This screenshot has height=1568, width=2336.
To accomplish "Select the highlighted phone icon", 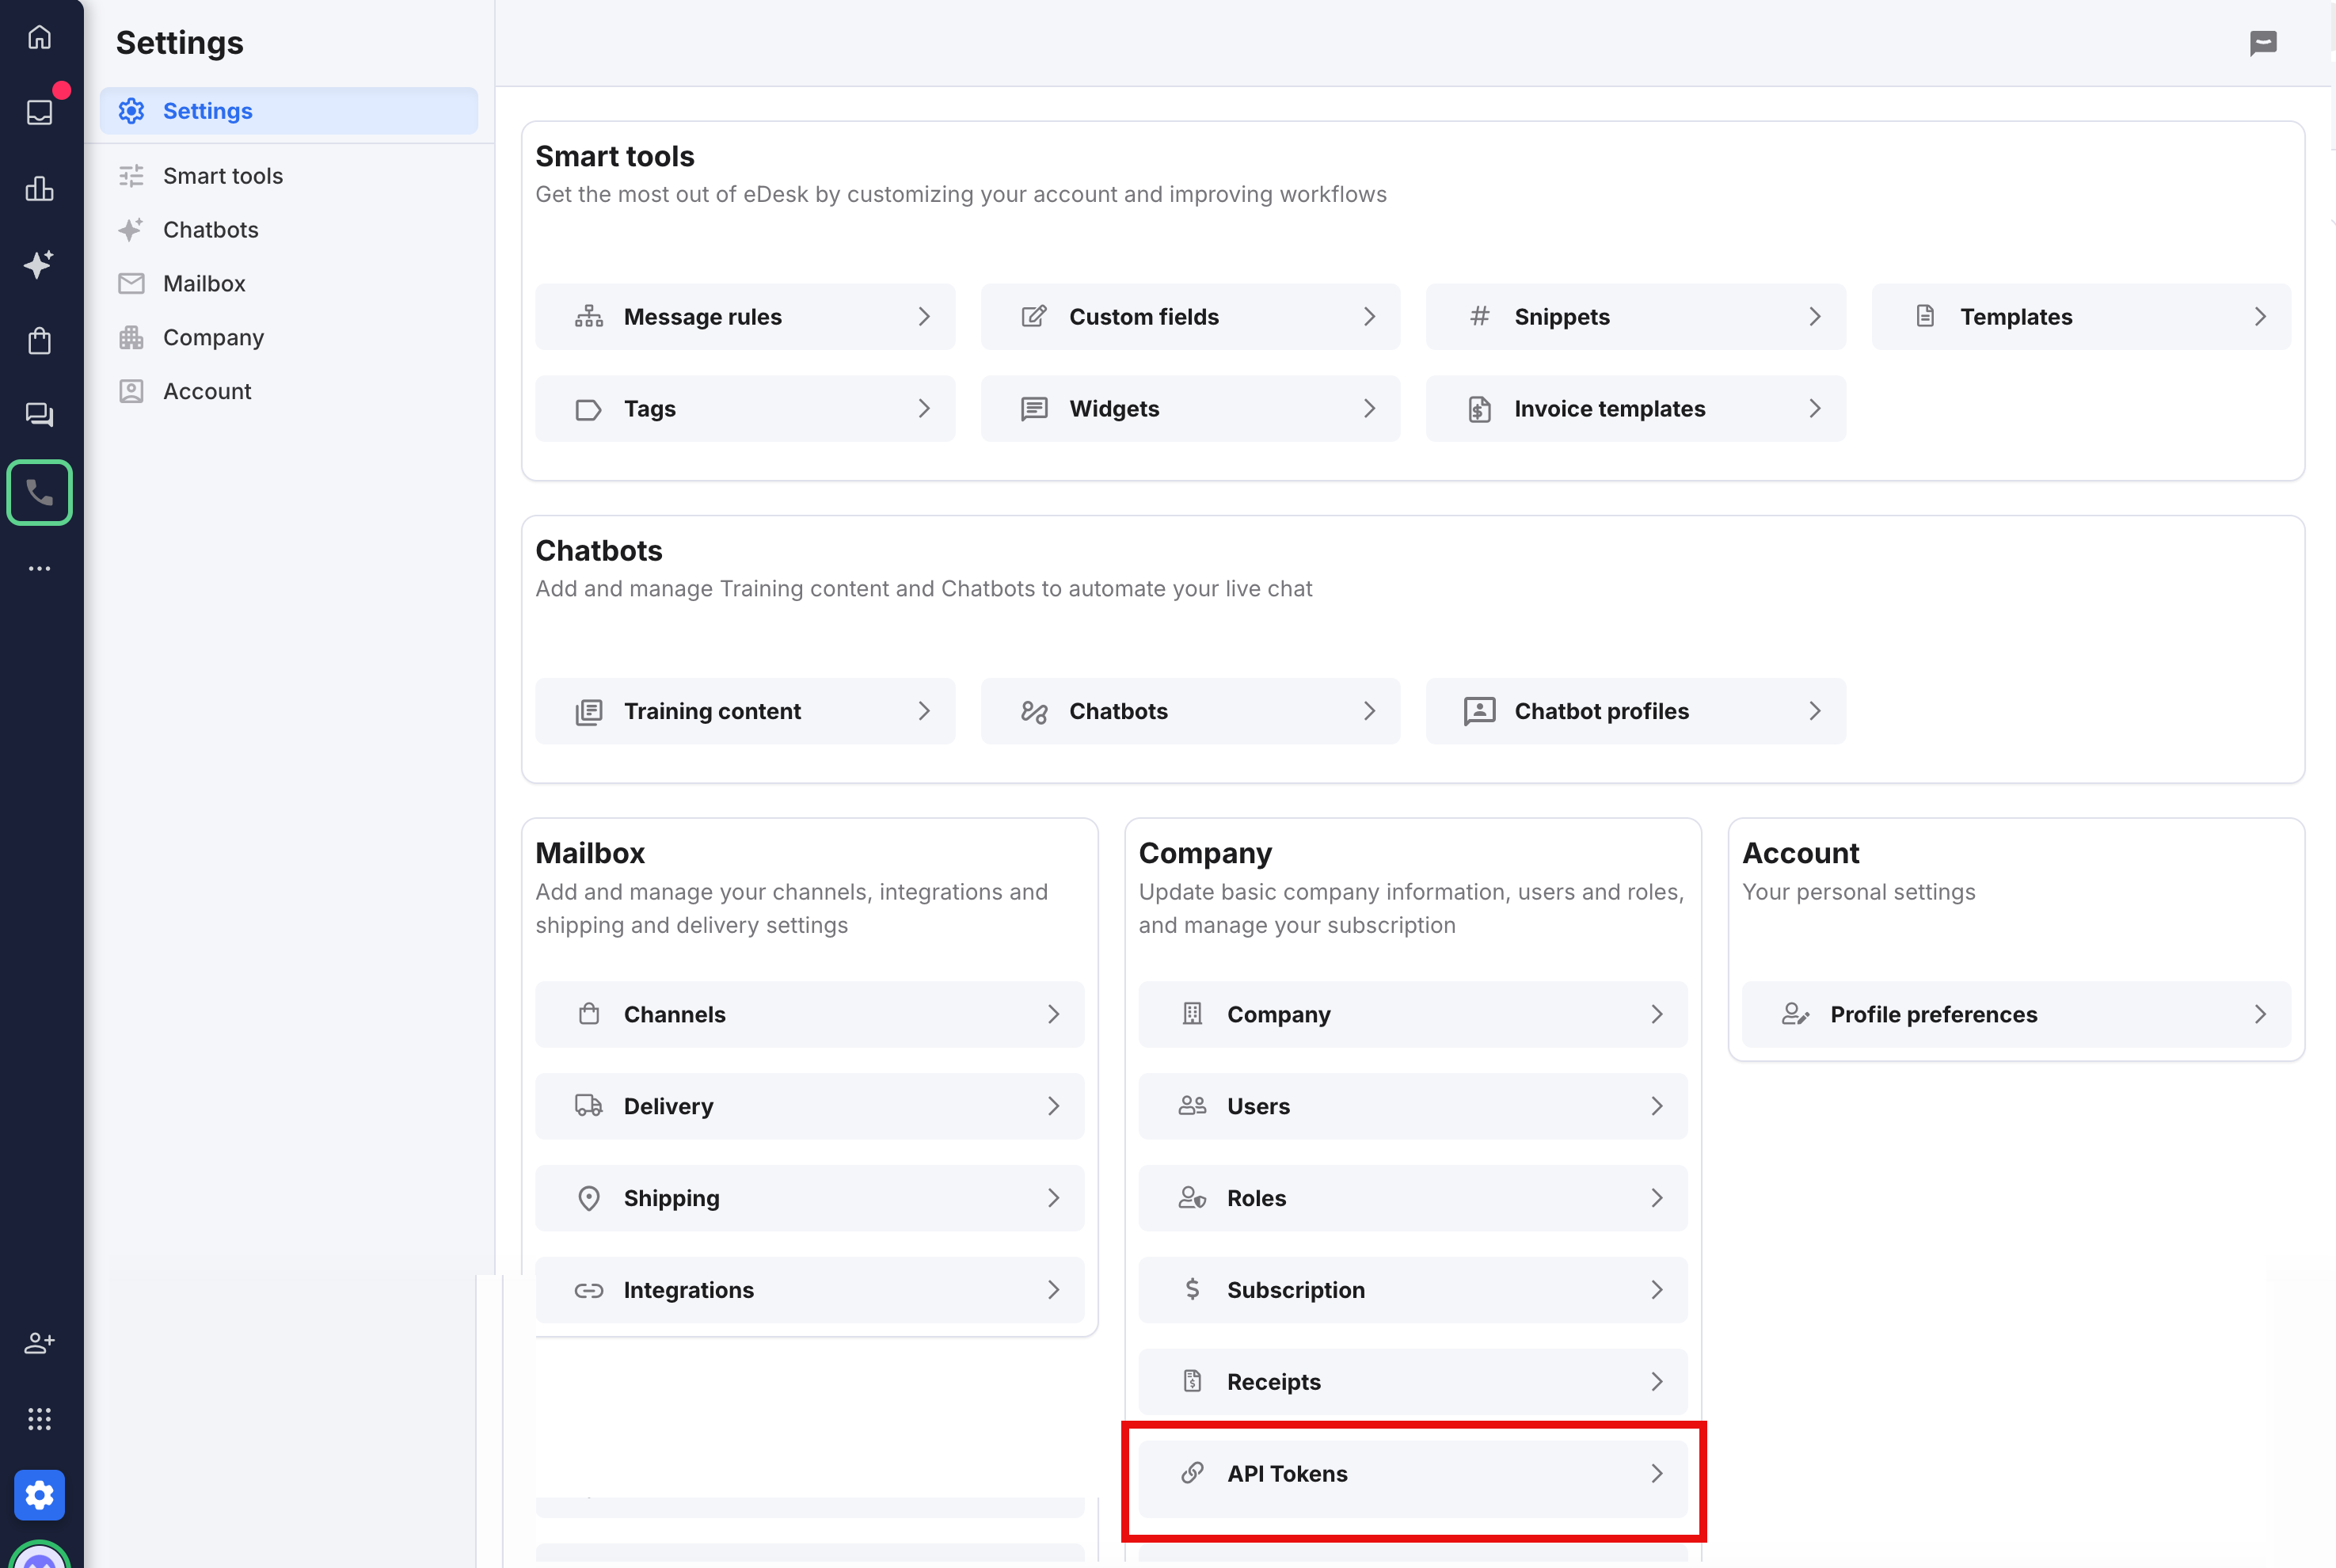I will (40, 492).
